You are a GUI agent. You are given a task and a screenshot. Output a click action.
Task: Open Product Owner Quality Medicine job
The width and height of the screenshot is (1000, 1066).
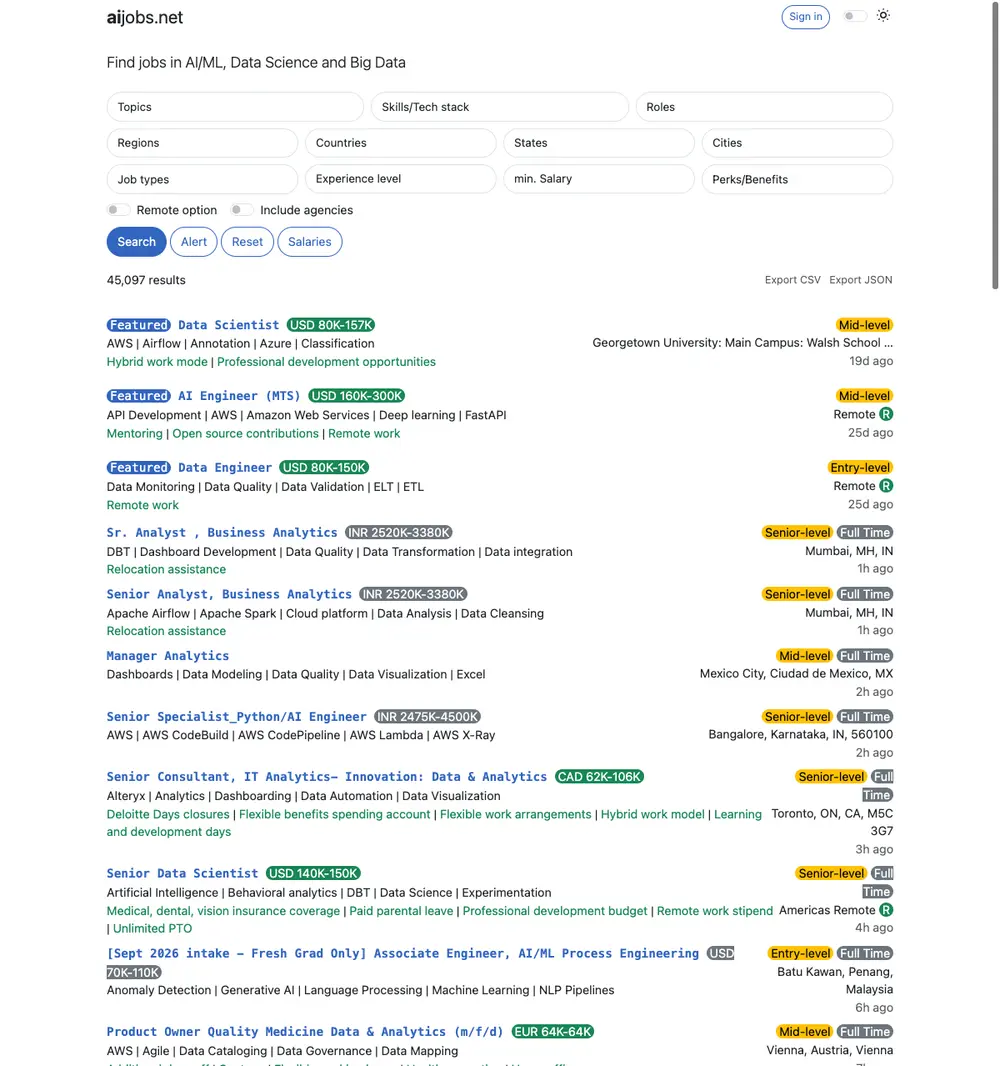tap(305, 1031)
